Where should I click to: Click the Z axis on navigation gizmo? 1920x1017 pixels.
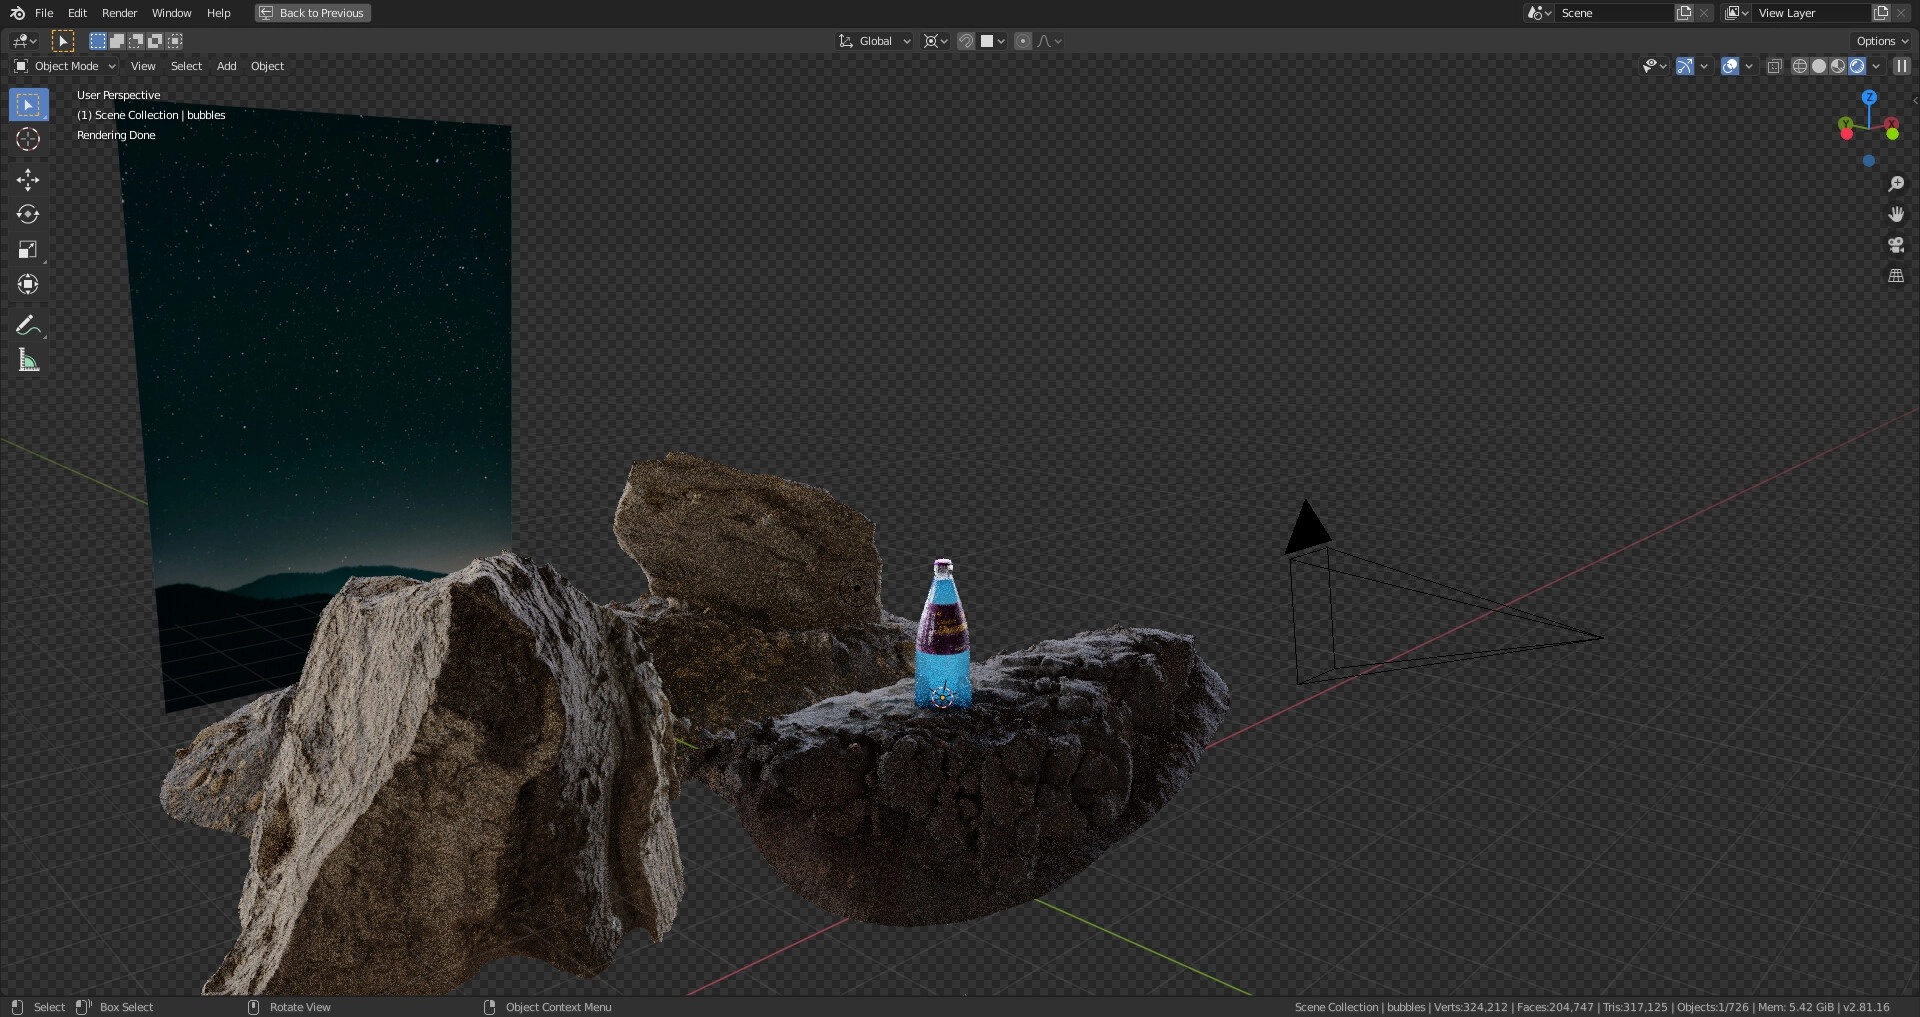click(x=1868, y=97)
